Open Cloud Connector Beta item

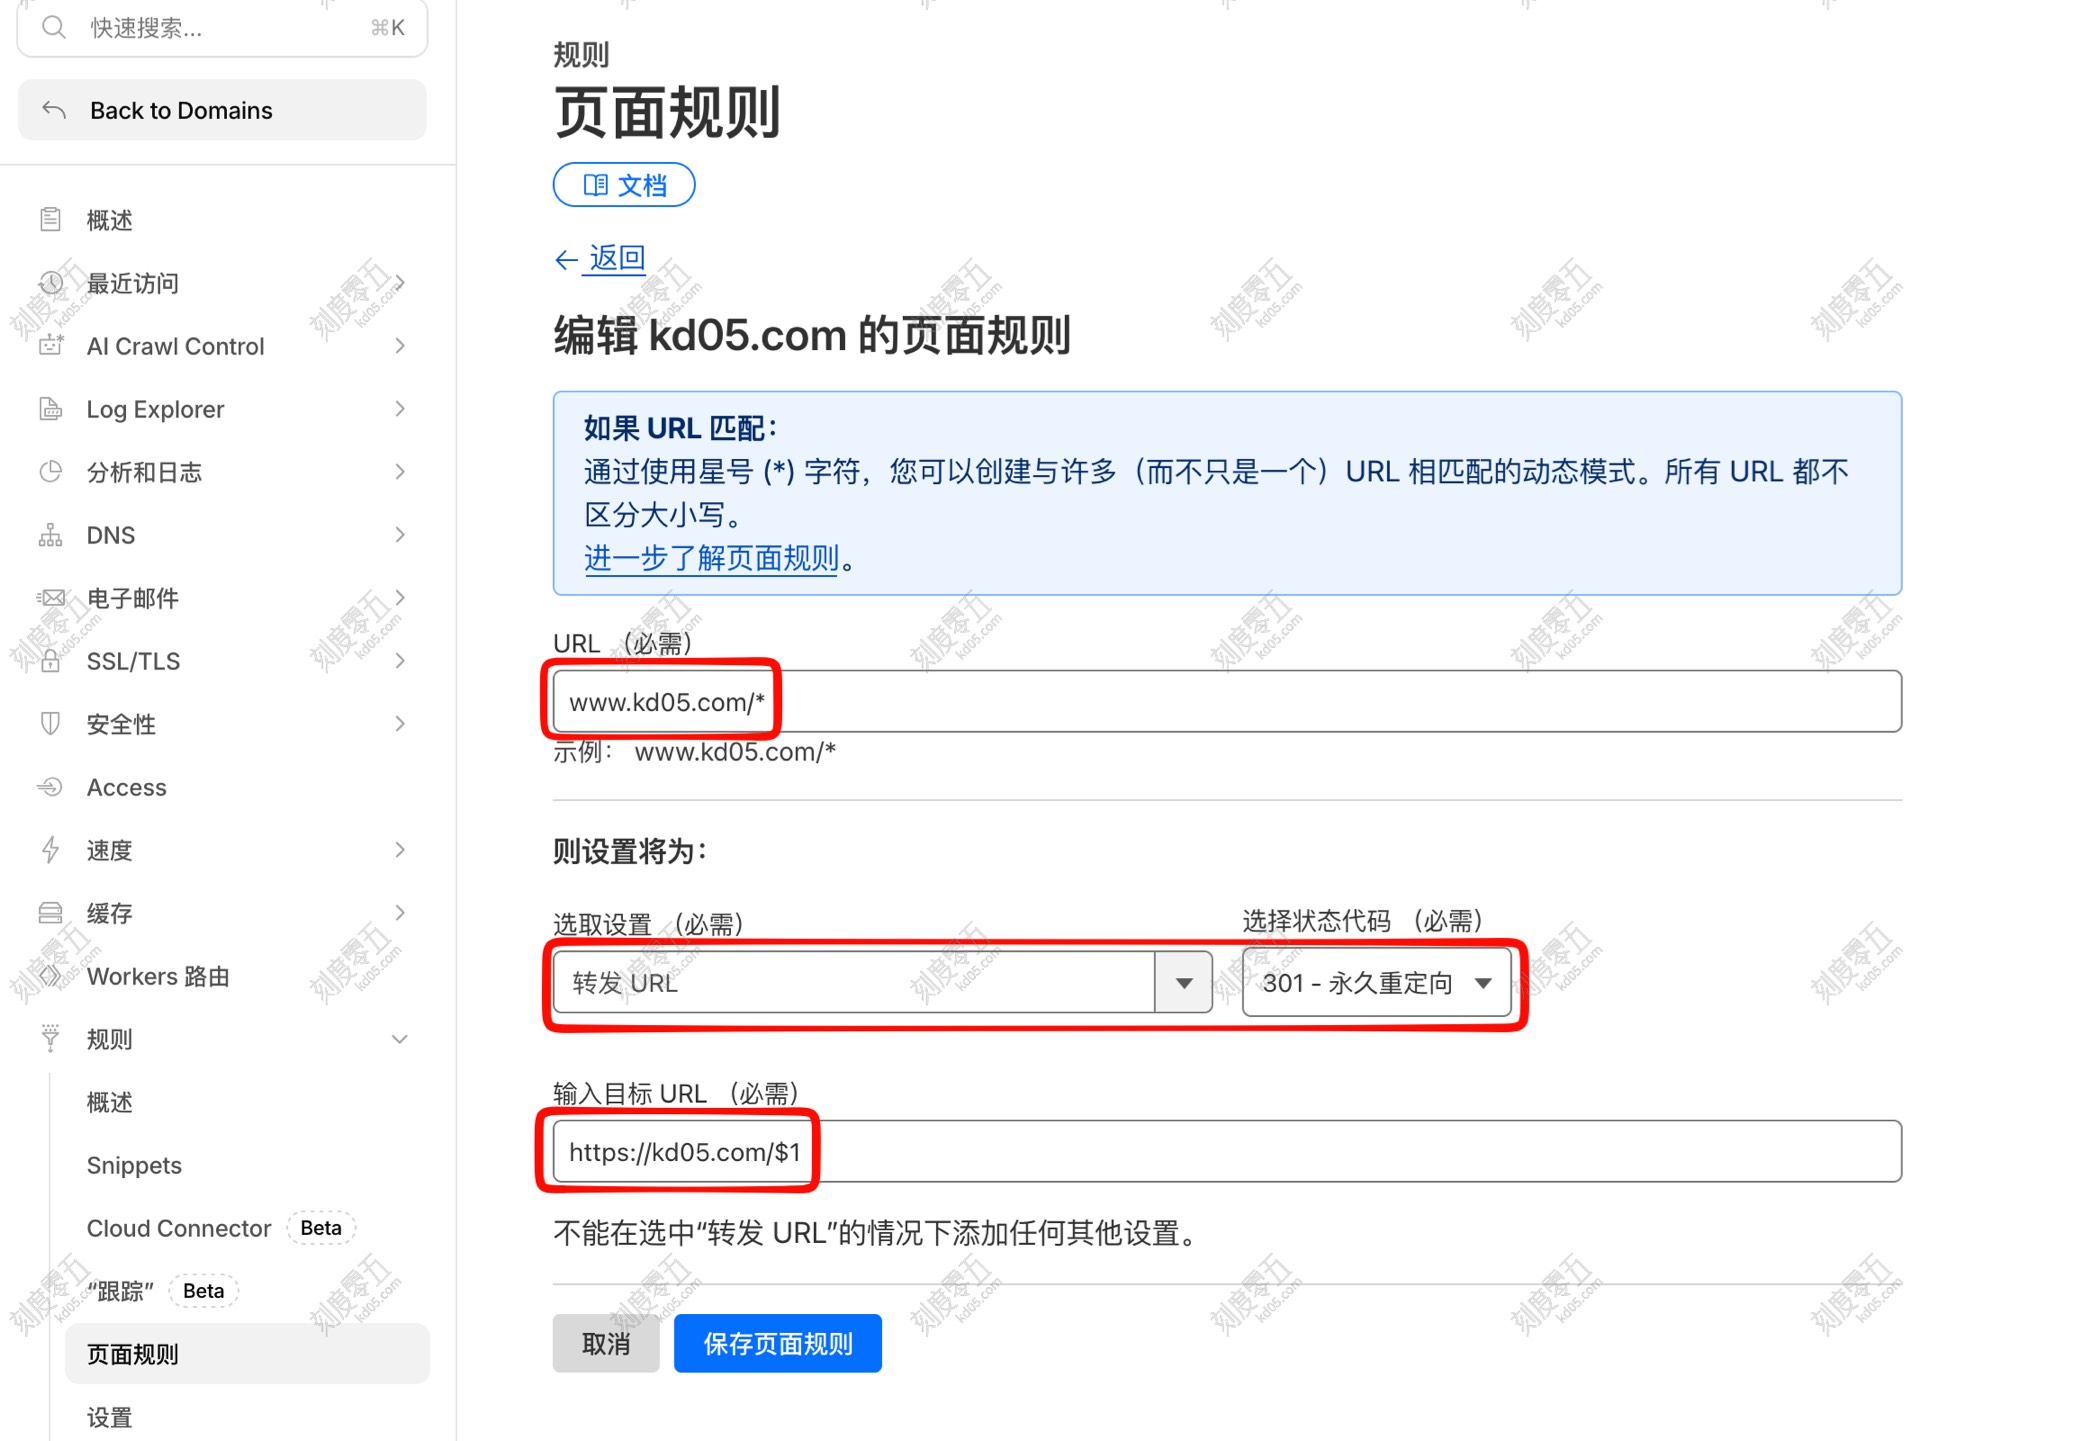tap(179, 1228)
